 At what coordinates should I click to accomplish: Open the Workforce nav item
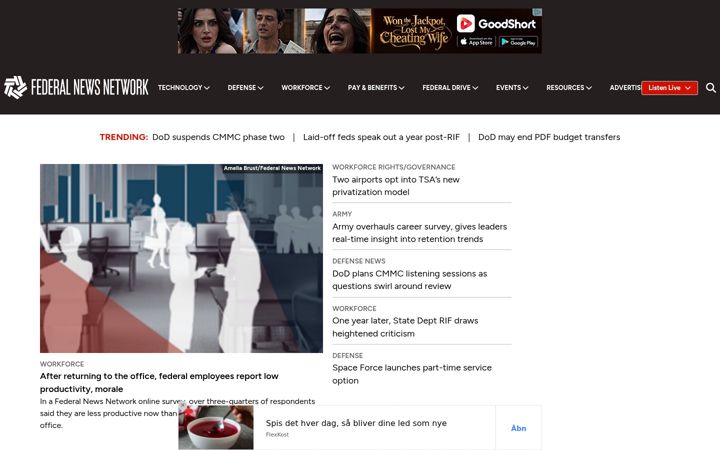pyautogui.click(x=302, y=88)
